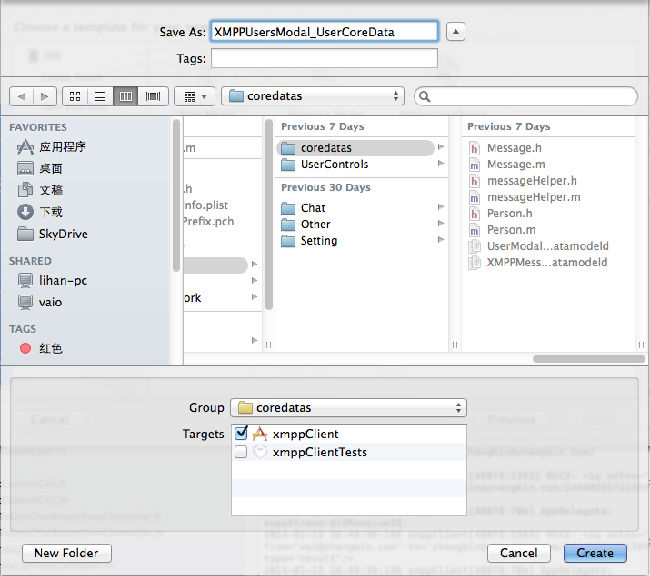Switch to column view mode
Viewport: 650px width, 576px height.
click(x=126, y=96)
